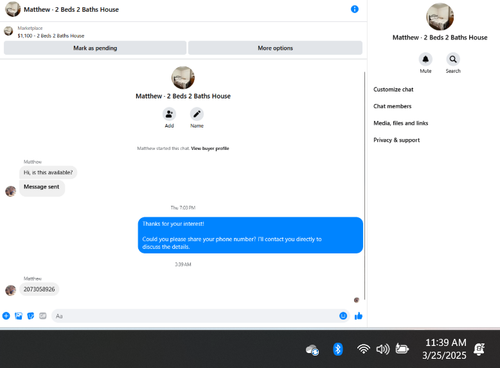Viewport: 500px width, 368px height.
Task: Click the 'Hi, is this available?' message bubble
Action: 48,172
